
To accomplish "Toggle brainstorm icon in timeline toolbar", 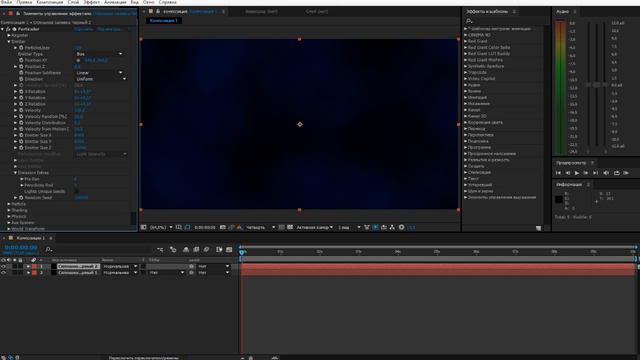I will pos(219,249).
